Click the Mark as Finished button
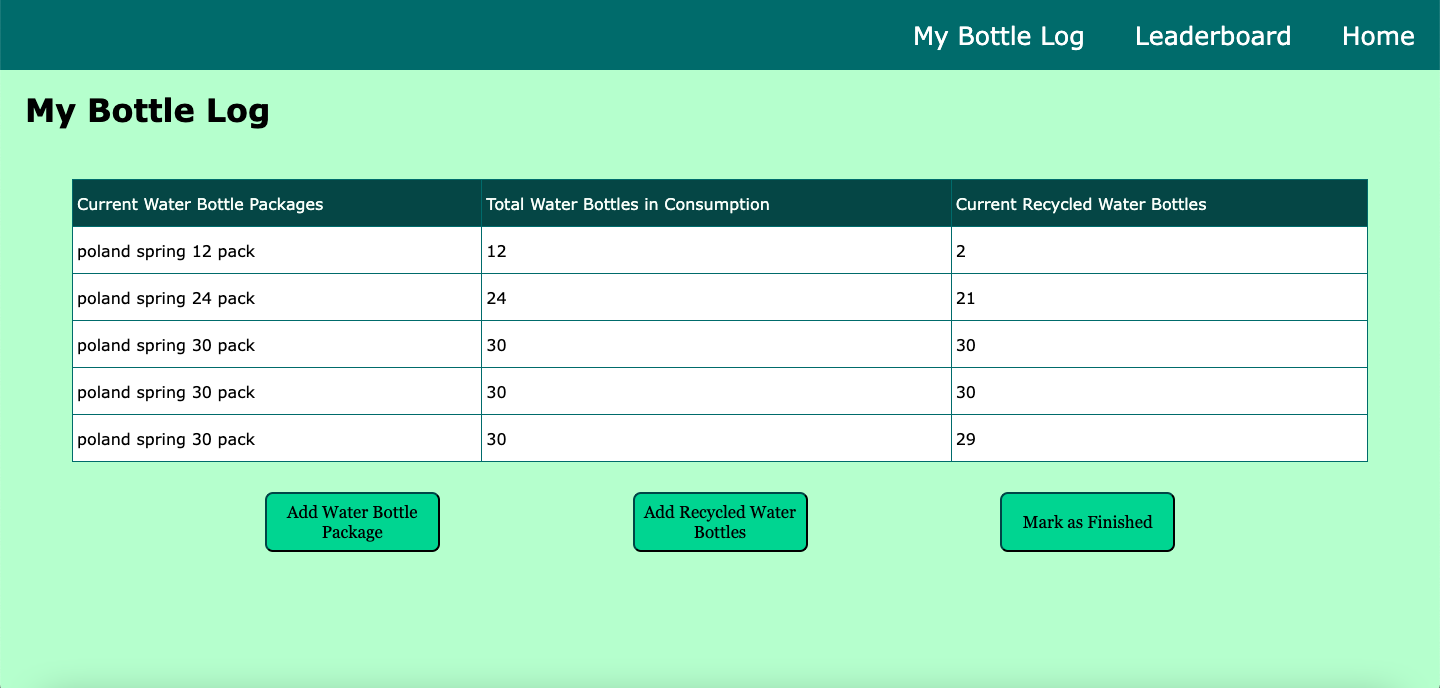Screen dimensions: 1440x688 pyautogui.click(x=1087, y=522)
